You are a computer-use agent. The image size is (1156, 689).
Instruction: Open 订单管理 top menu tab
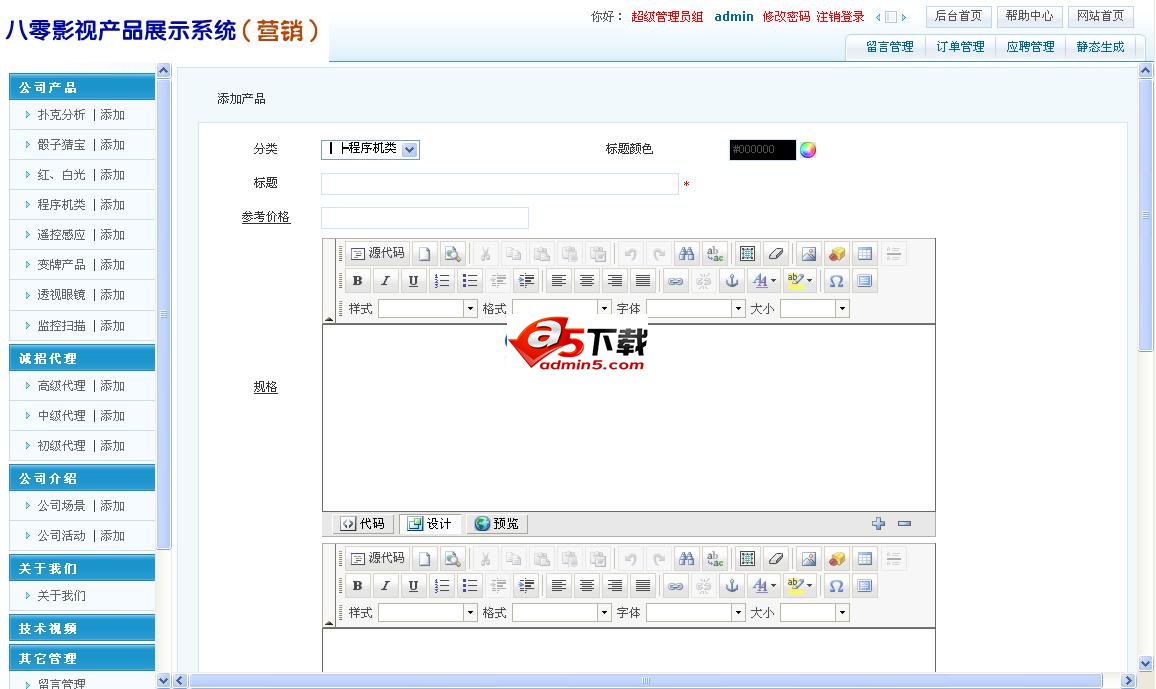(x=960, y=47)
